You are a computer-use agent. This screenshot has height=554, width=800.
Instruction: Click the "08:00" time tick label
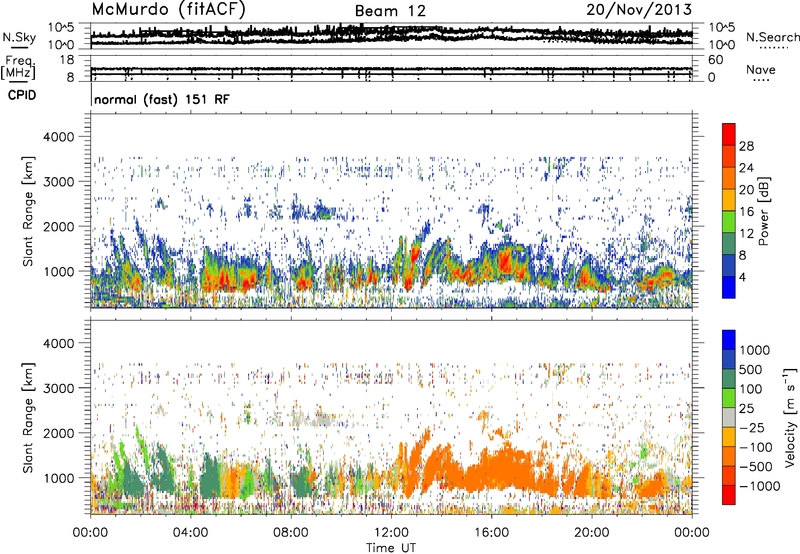pyautogui.click(x=291, y=533)
